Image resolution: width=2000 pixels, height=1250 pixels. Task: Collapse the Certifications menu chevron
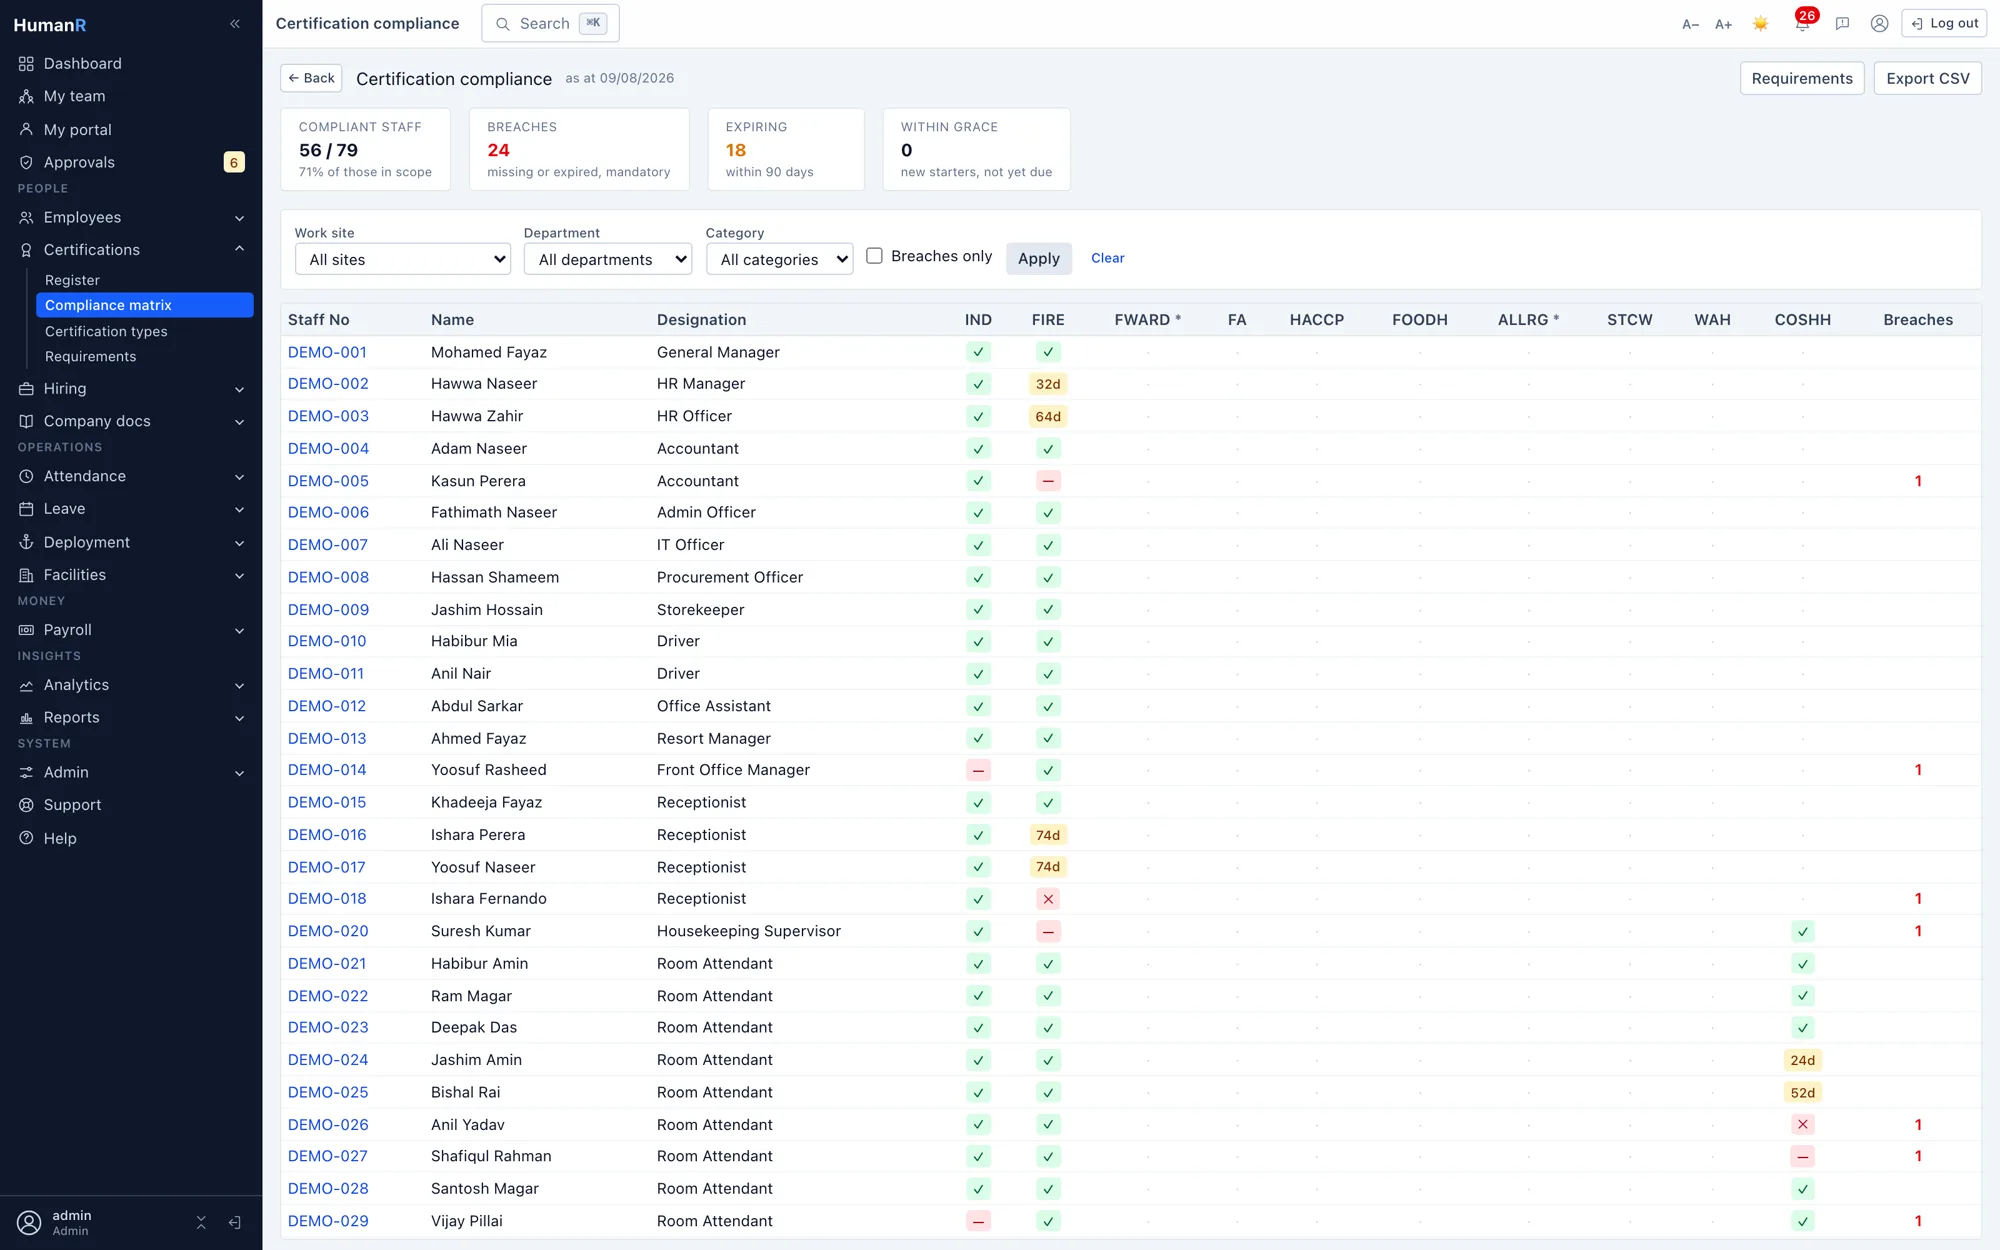click(239, 249)
